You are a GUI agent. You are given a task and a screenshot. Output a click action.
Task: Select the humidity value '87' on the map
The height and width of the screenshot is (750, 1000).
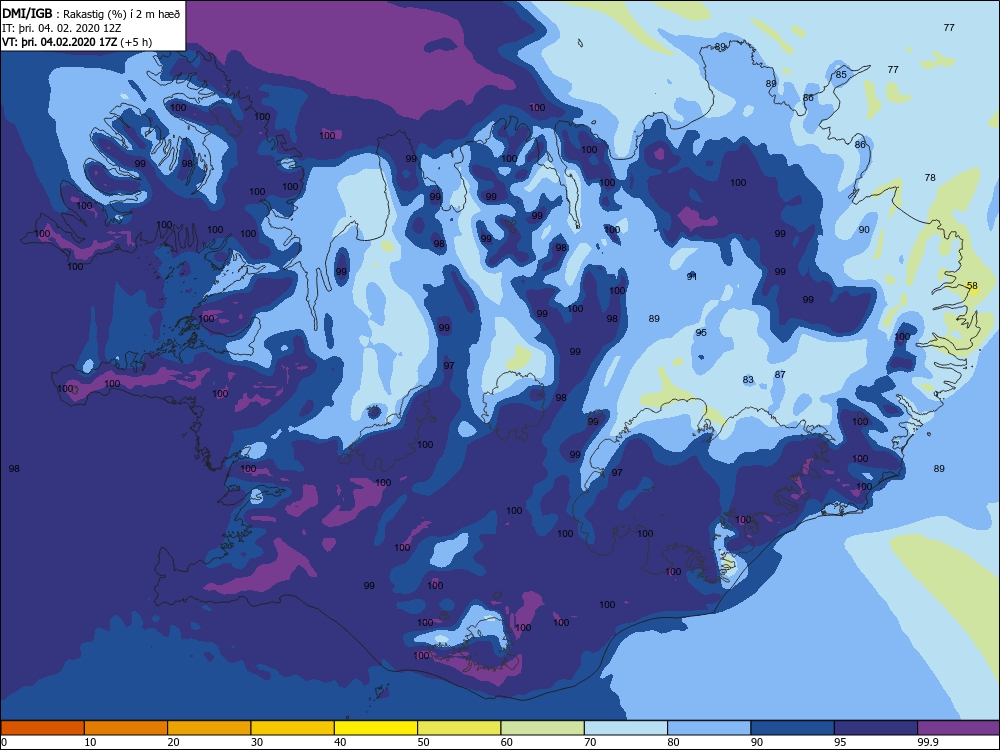pos(780,374)
